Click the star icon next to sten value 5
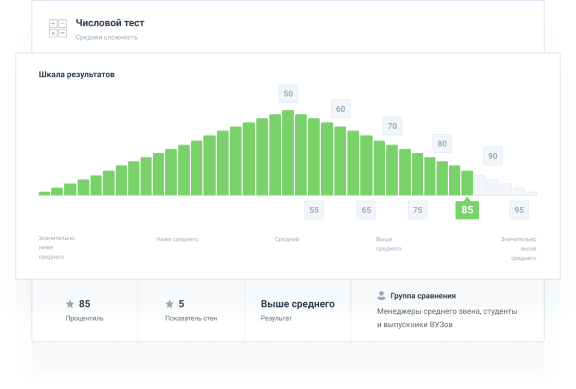This screenshot has width=576, height=389. [169, 304]
